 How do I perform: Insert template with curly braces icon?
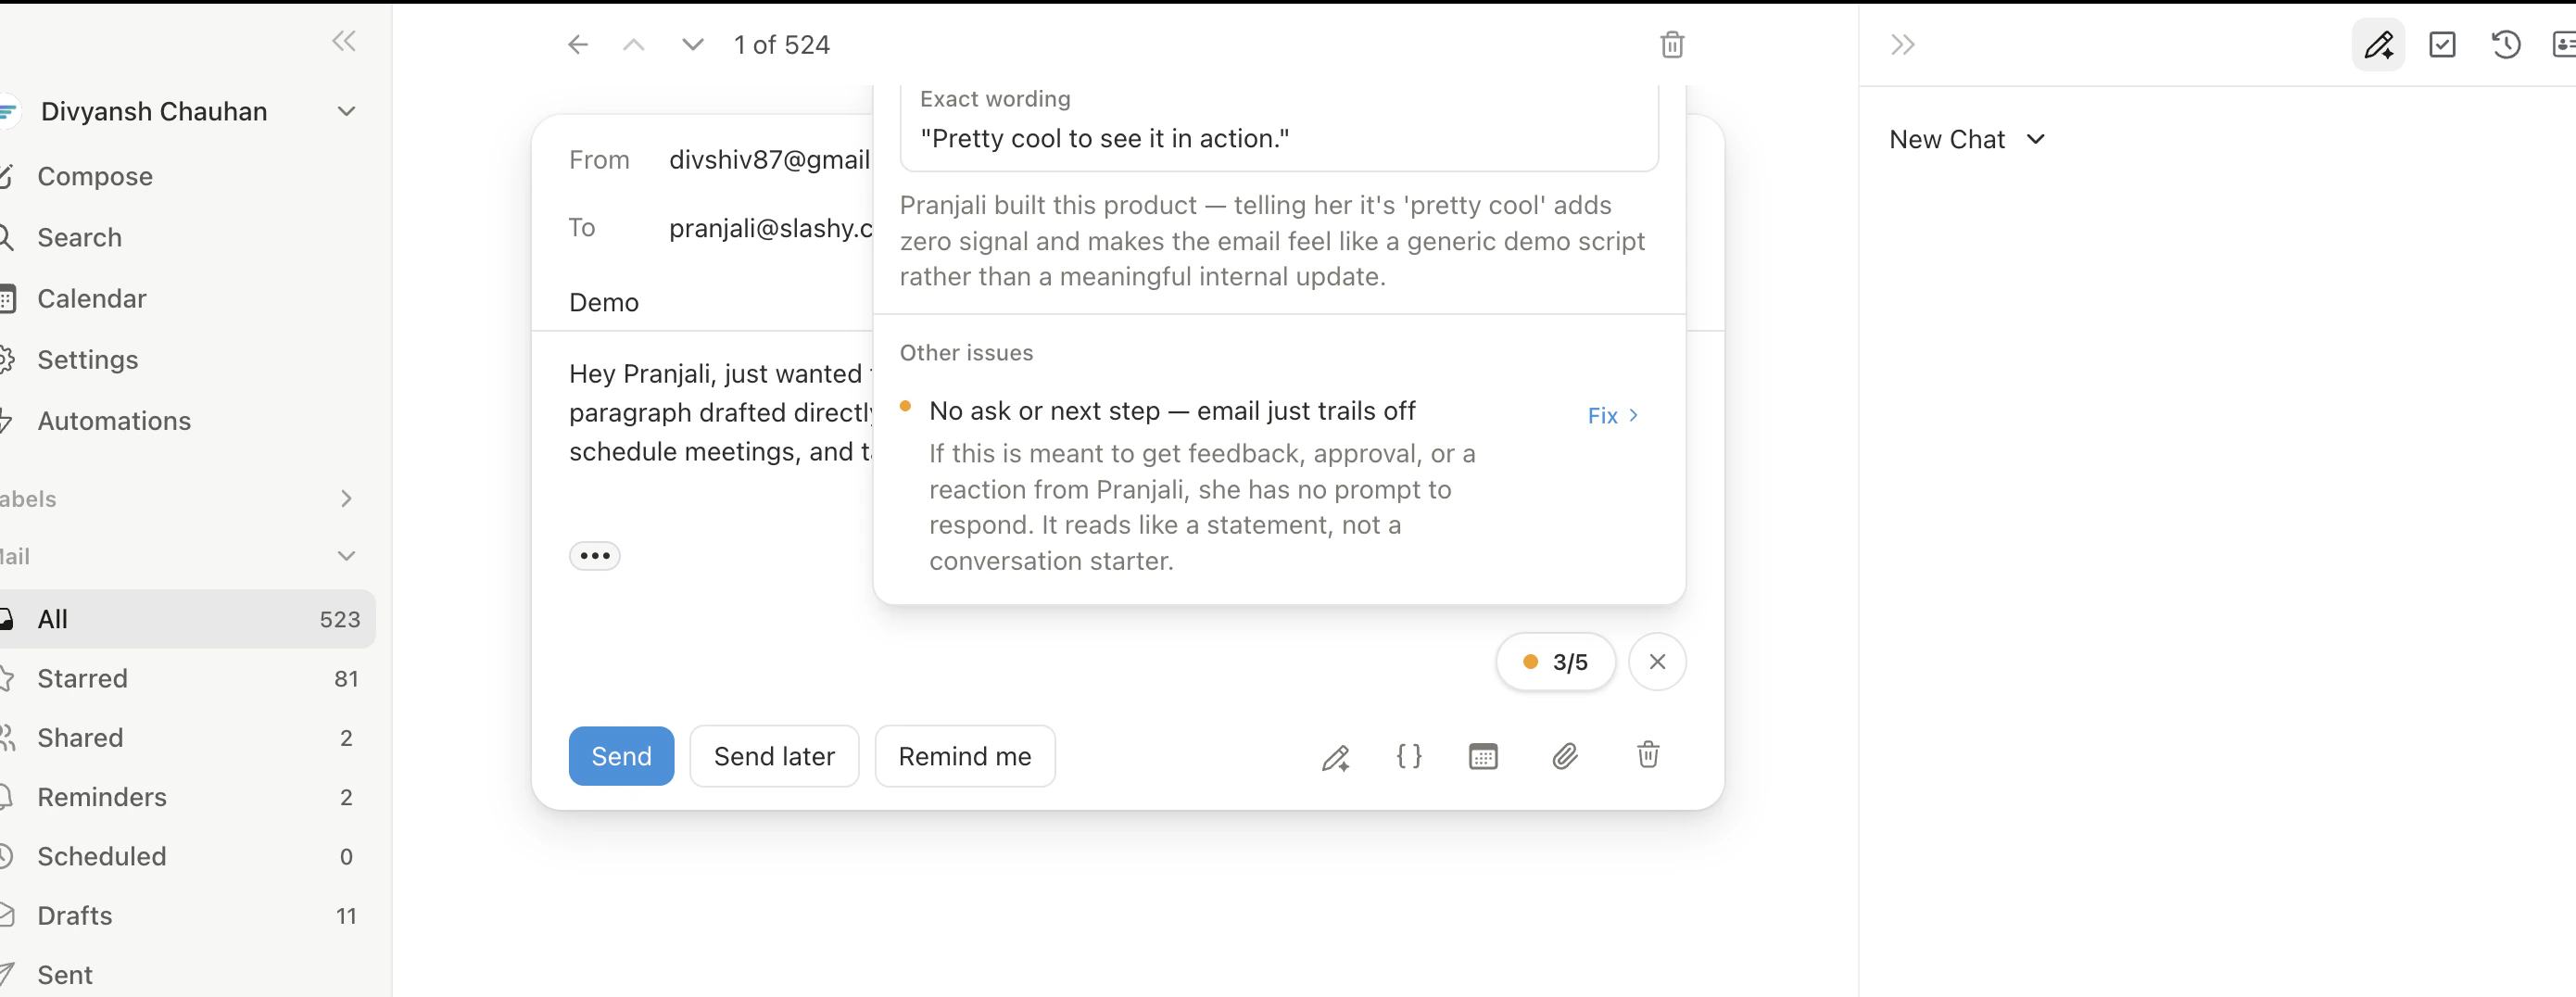point(1409,756)
